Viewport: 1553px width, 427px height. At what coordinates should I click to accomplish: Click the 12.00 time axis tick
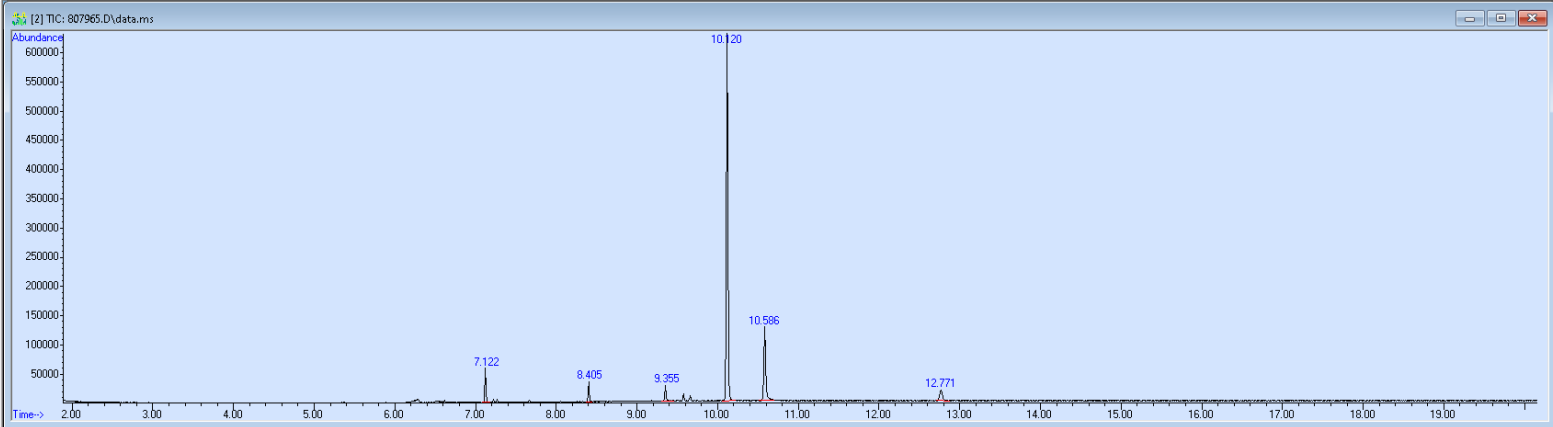click(x=878, y=413)
